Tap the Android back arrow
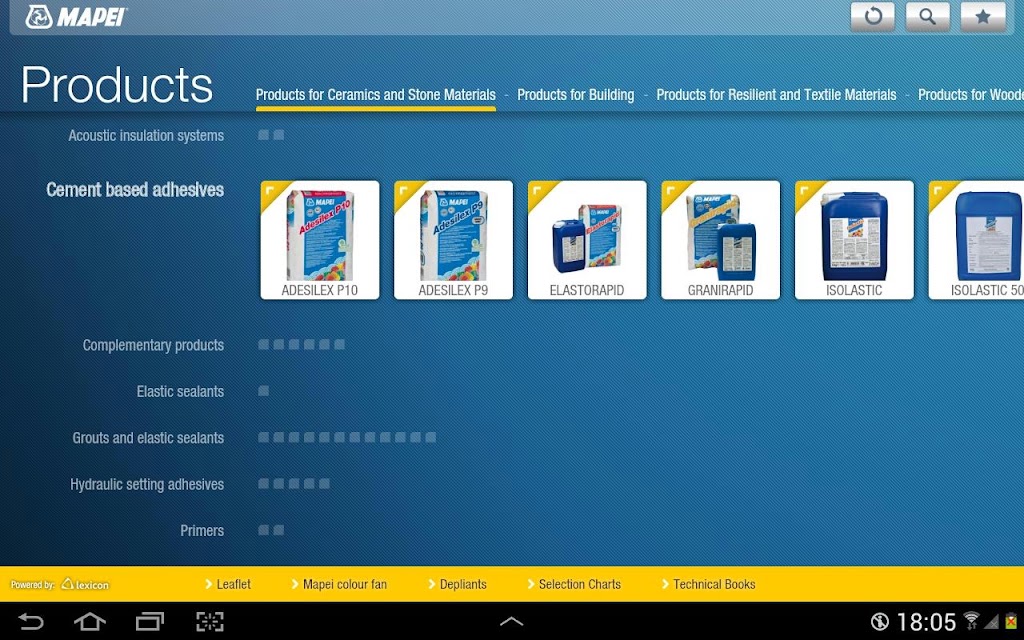 coord(30,621)
